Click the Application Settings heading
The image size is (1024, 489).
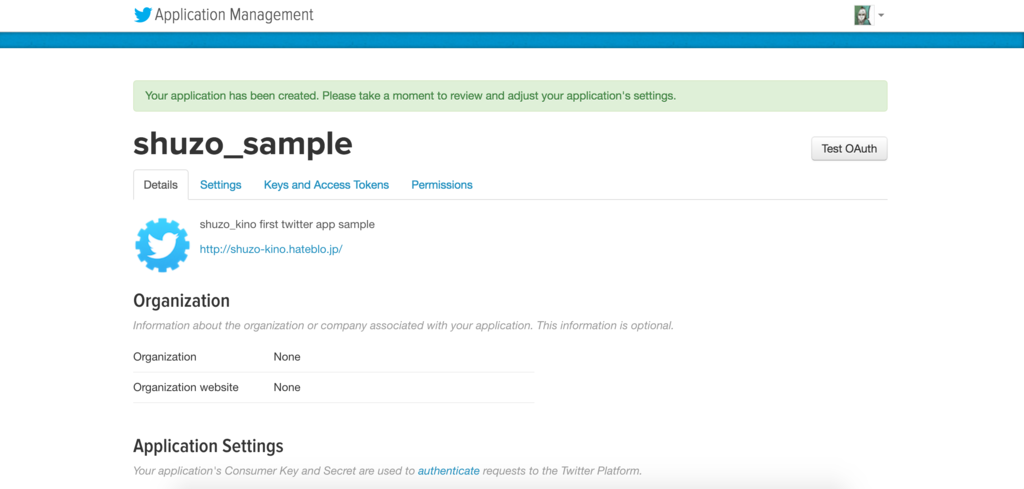(208, 446)
